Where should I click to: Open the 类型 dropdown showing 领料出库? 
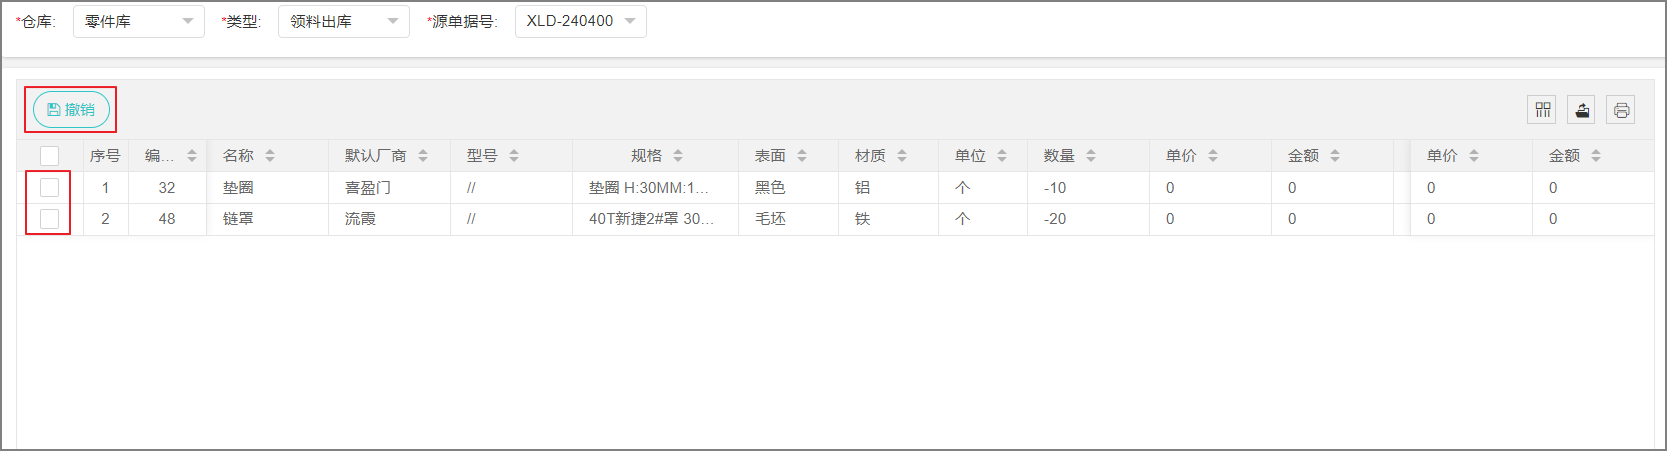pos(343,21)
